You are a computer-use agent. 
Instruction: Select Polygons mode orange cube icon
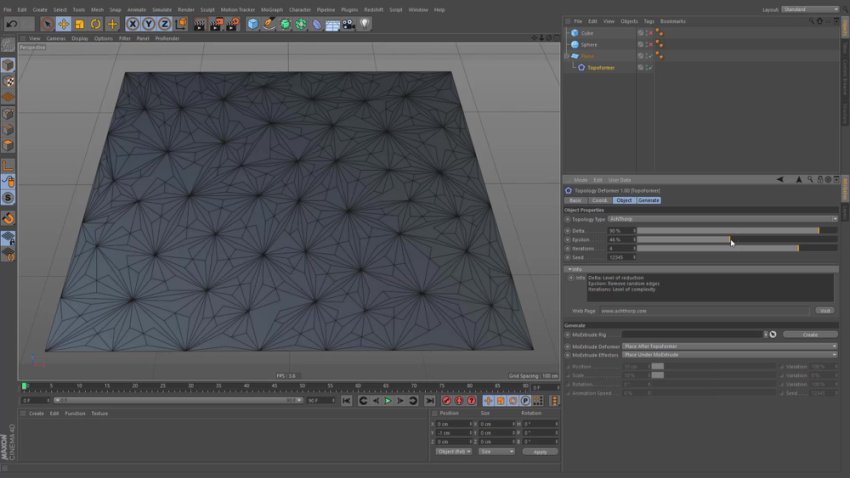(8, 145)
